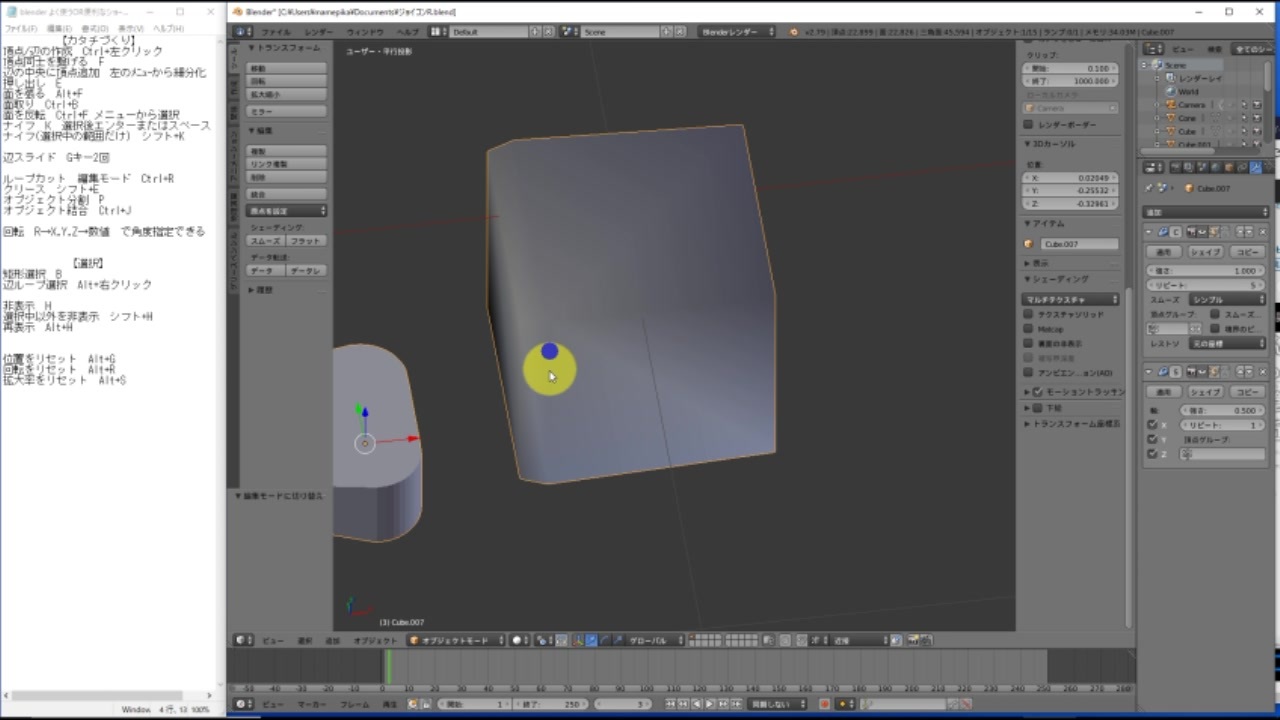Image resolution: width=1280 pixels, height=720 pixels.
Task: Adjust the factor 0.500 slider in modifier
Action: pyautogui.click(x=1224, y=410)
